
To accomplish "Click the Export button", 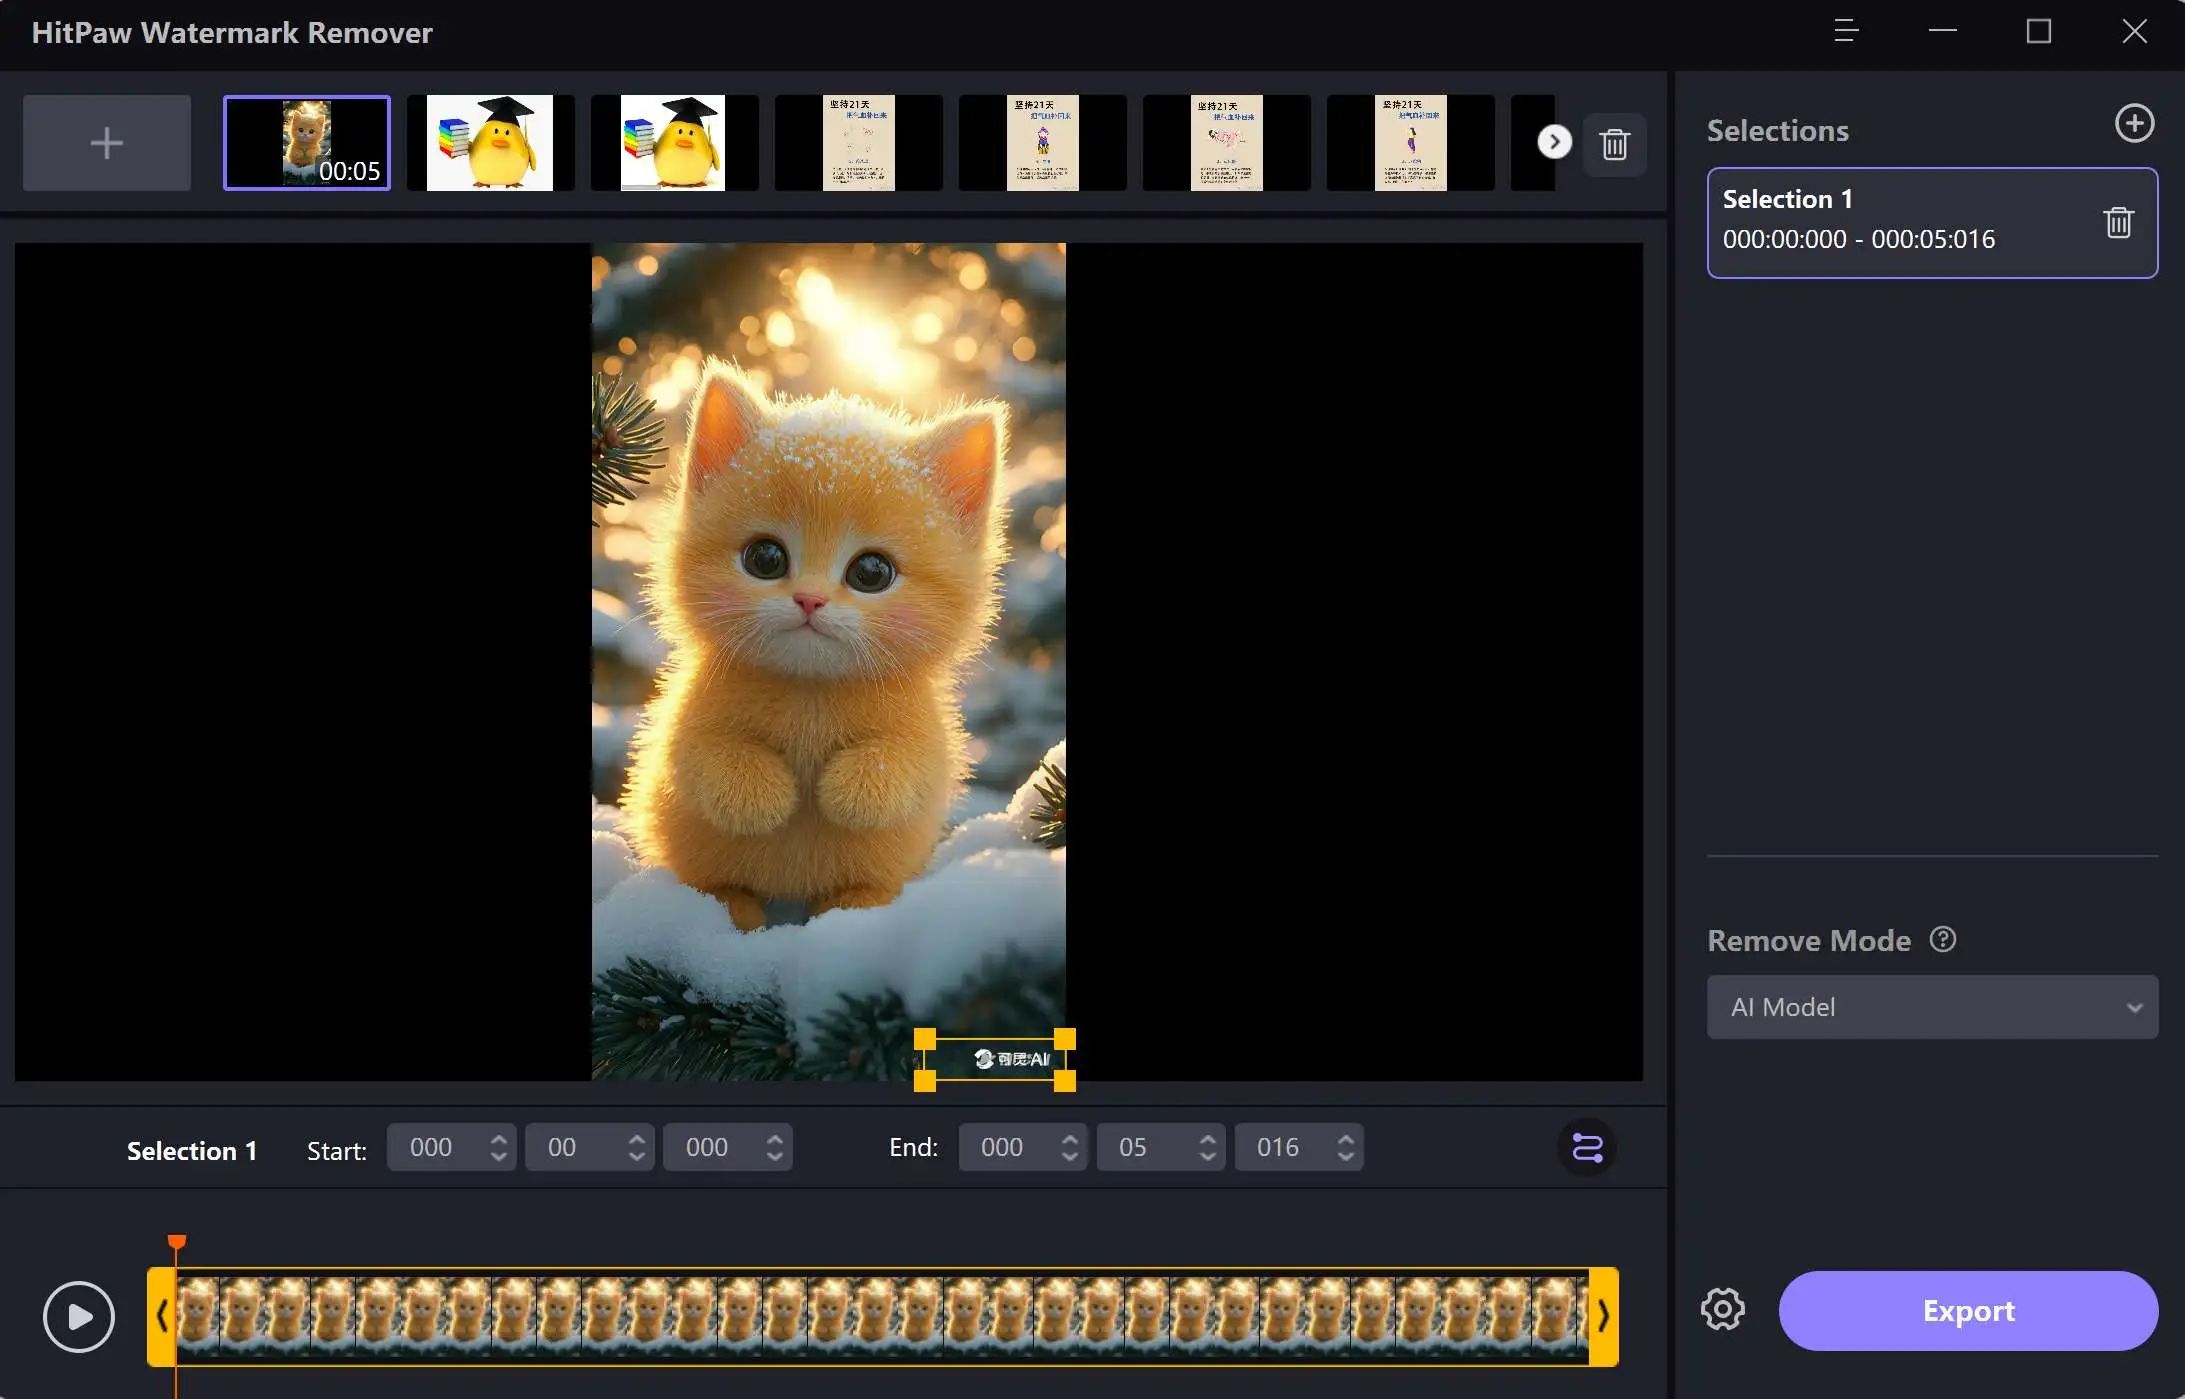I will 1967,1310.
